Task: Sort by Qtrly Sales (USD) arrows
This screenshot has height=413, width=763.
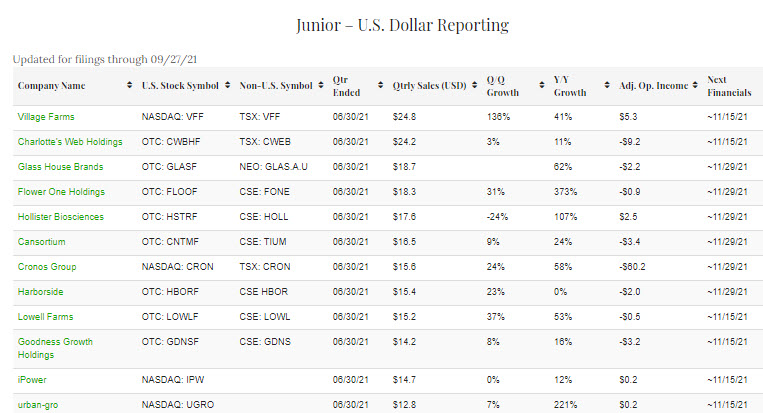Action: click(x=476, y=86)
